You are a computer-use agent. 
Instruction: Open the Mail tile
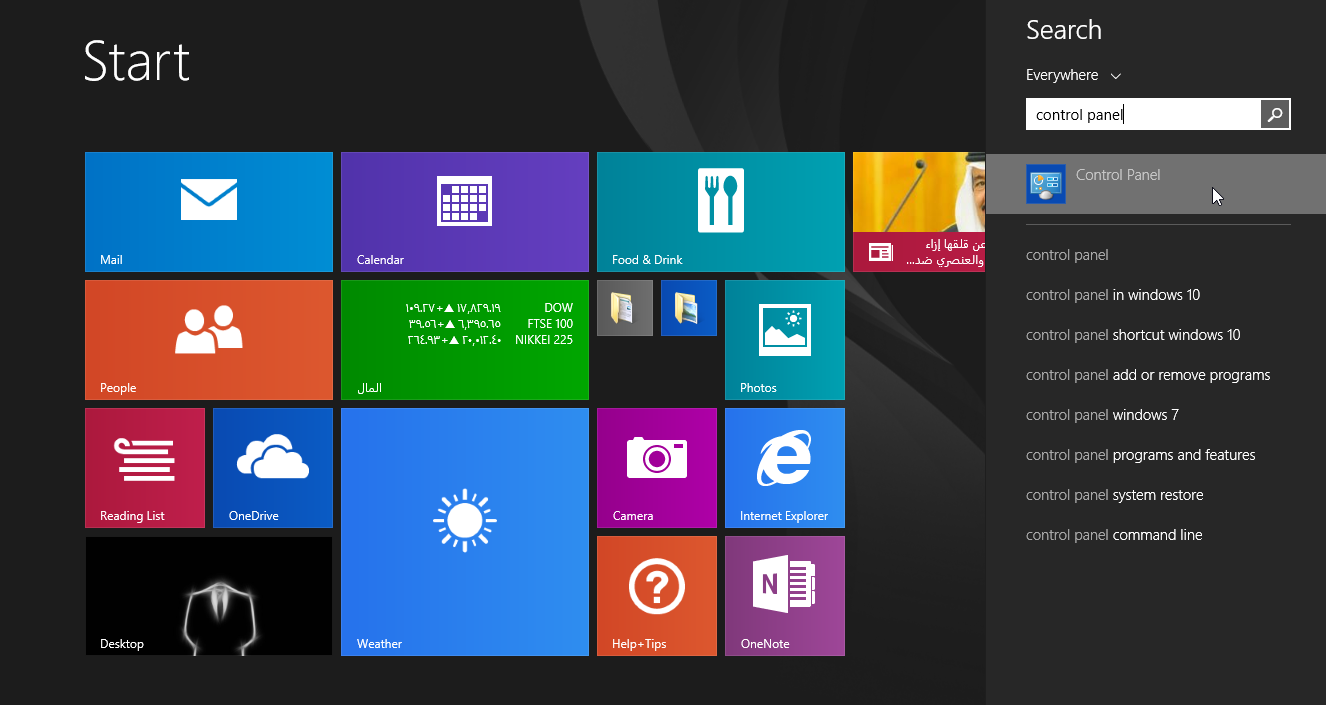coord(209,212)
